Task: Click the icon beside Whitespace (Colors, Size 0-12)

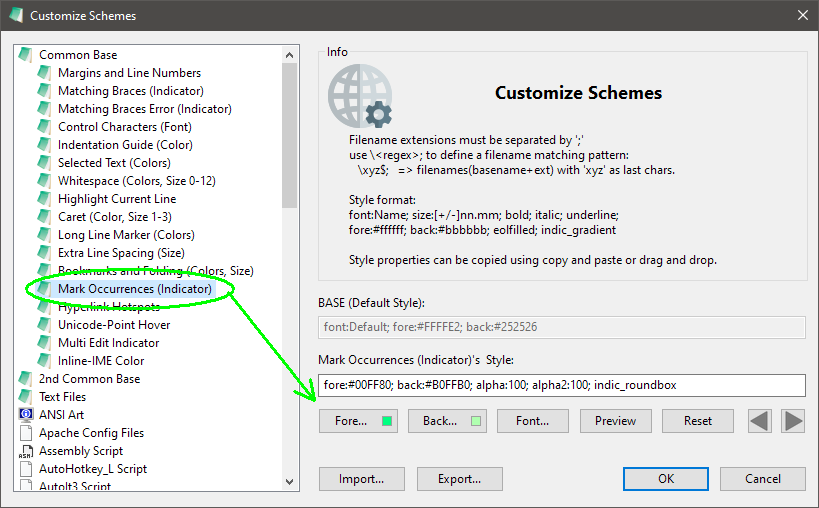Action: pyautogui.click(x=44, y=181)
